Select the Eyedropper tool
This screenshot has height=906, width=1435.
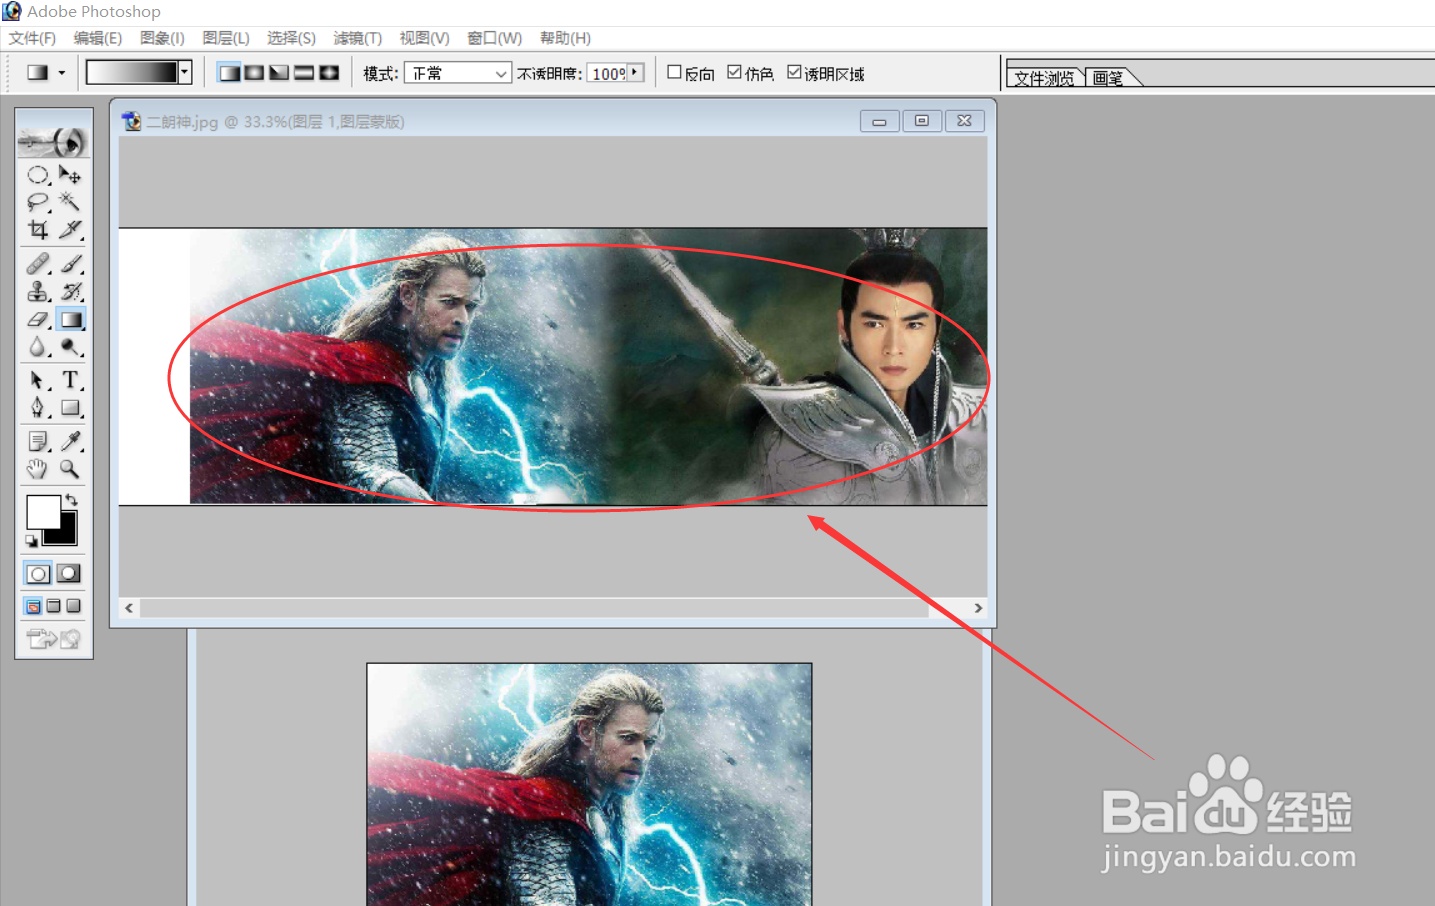pos(70,441)
